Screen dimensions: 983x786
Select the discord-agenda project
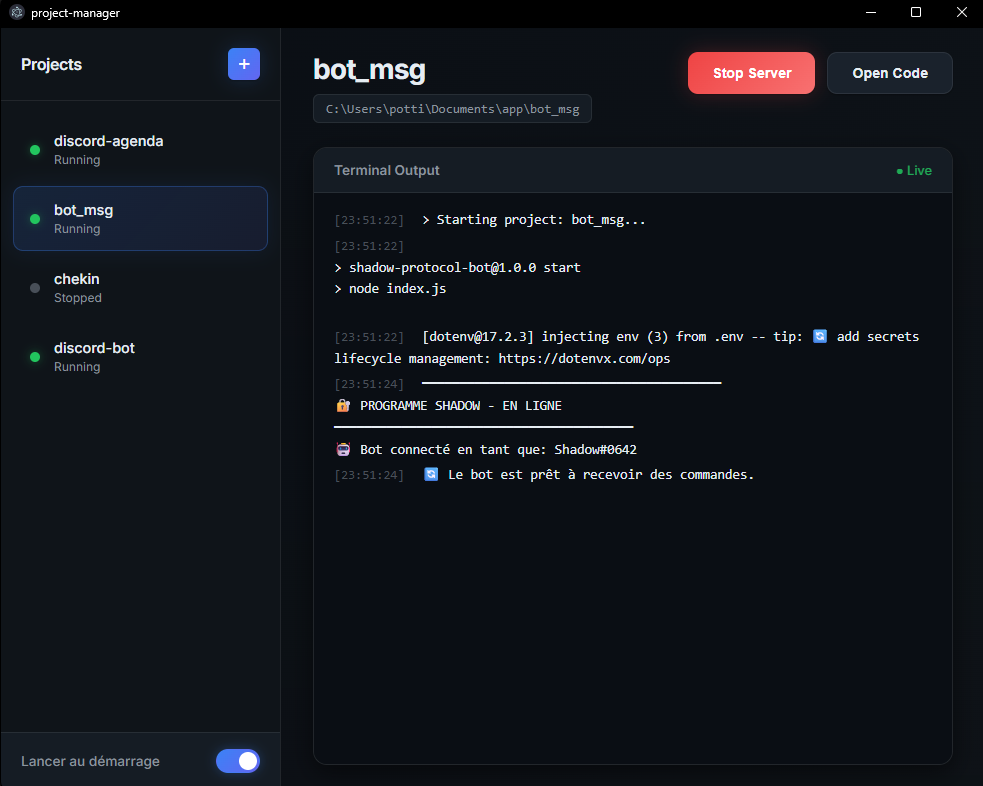(140, 149)
